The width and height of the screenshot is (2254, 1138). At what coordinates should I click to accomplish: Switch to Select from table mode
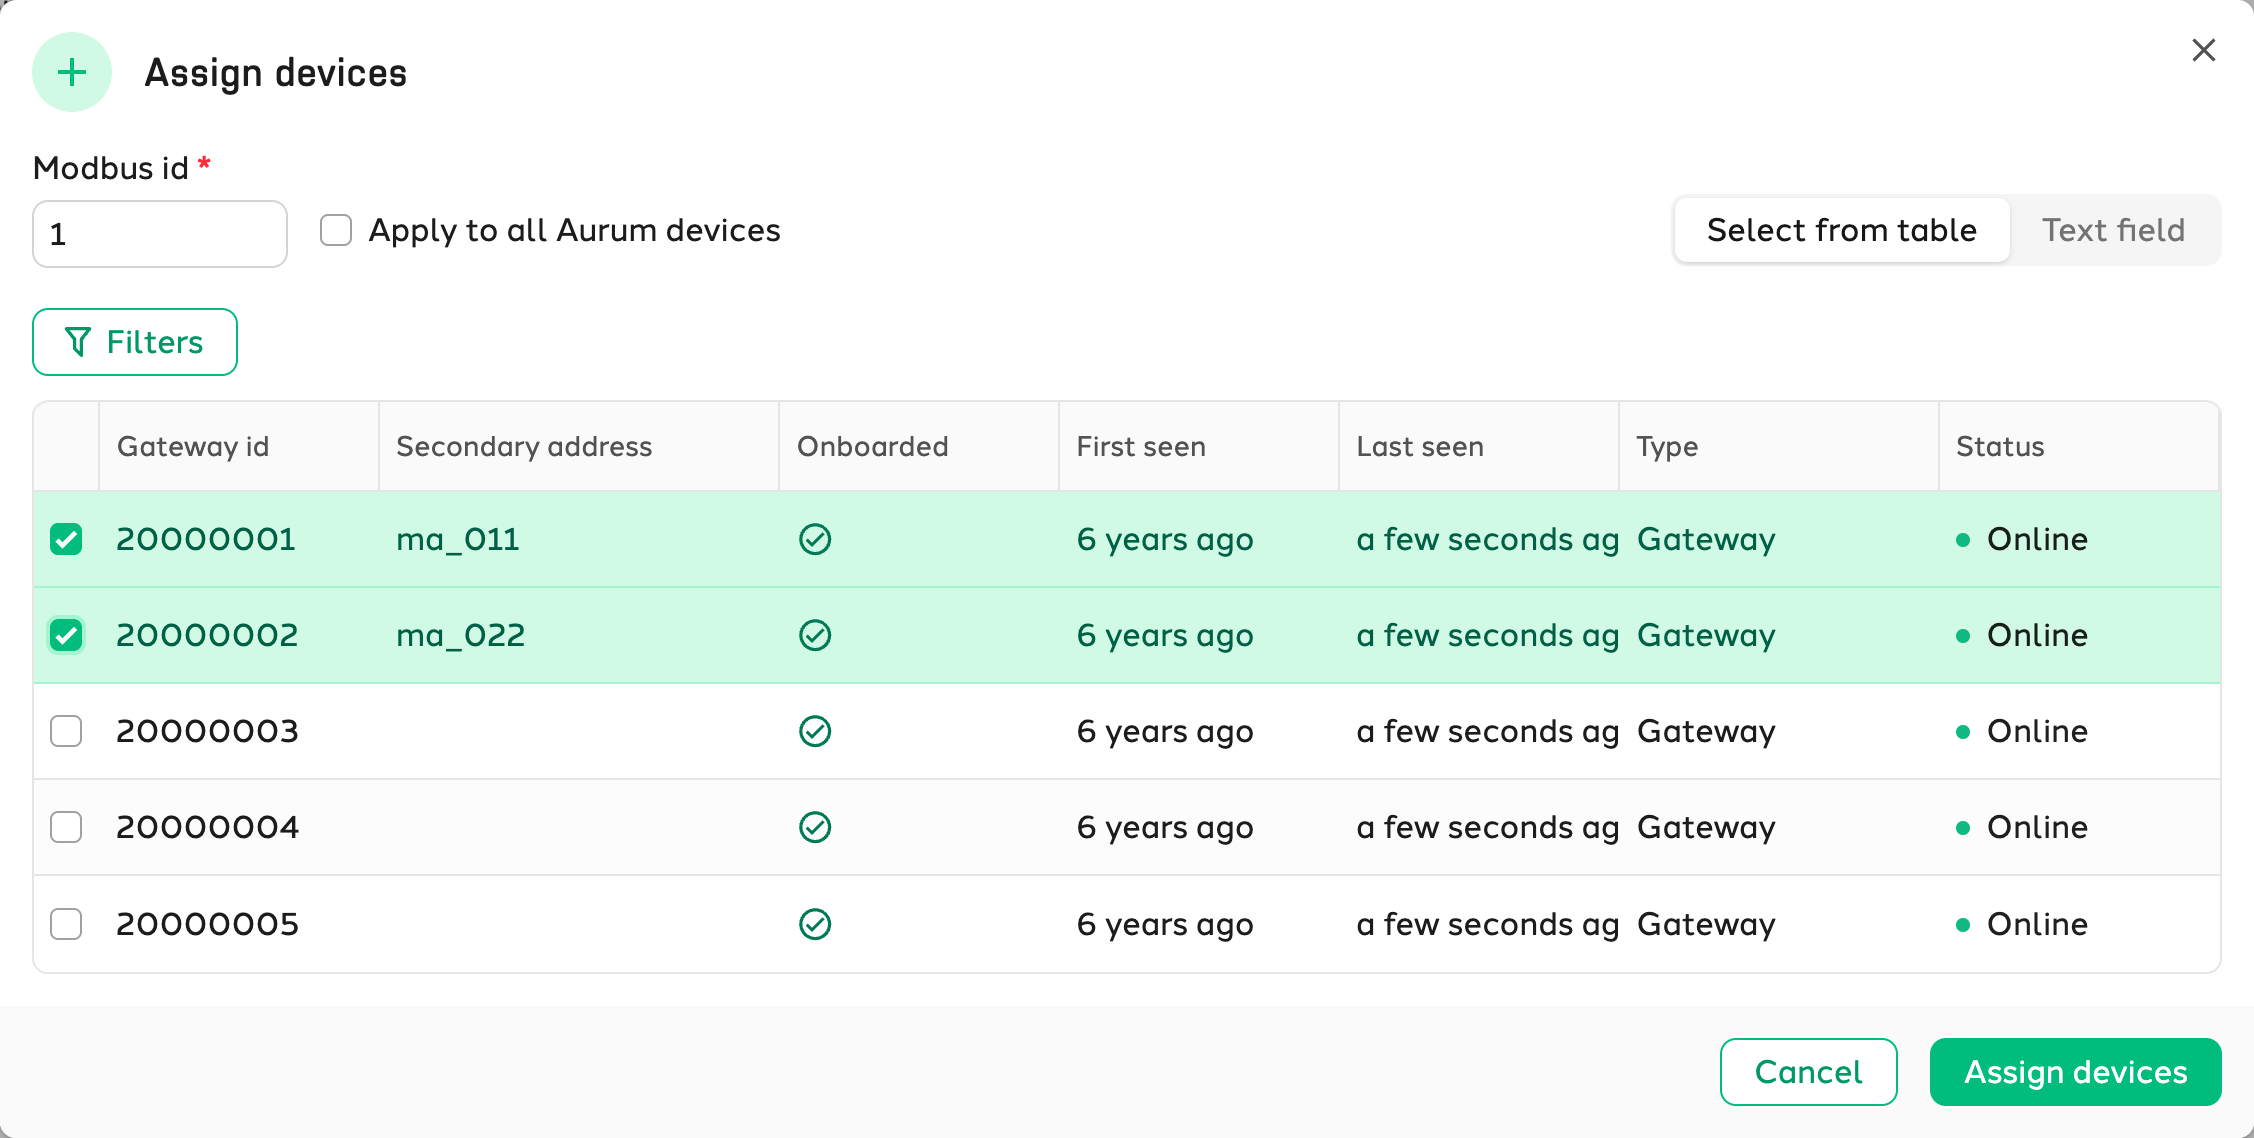pos(1842,230)
